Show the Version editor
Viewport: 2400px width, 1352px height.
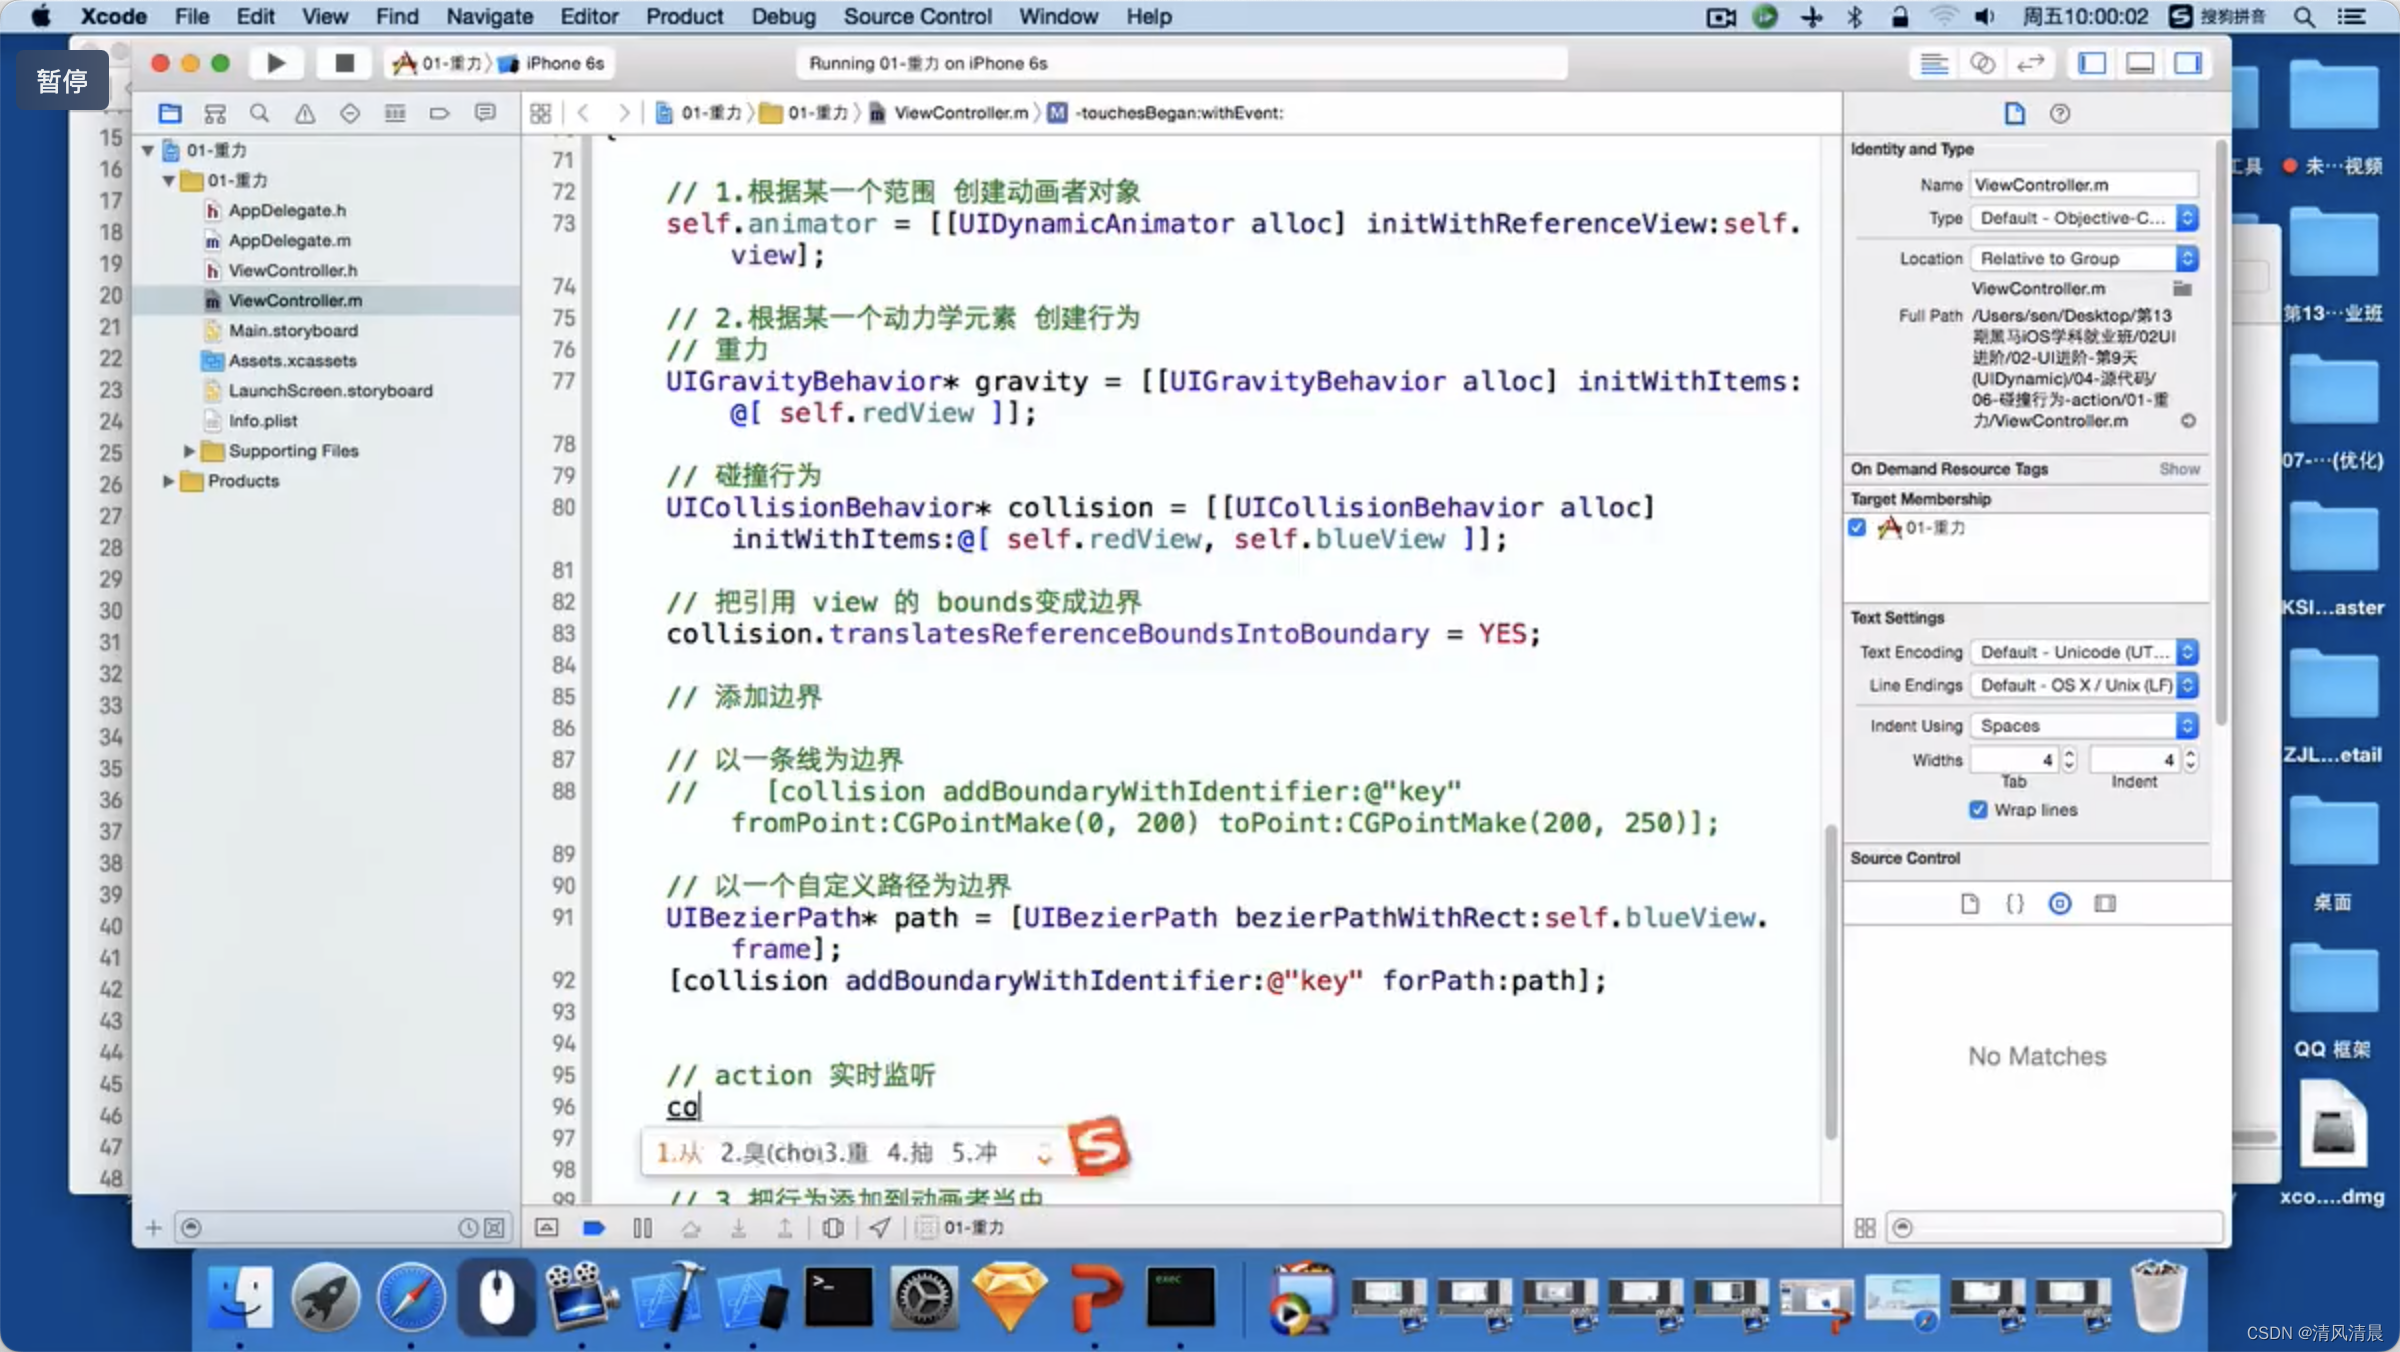click(2030, 63)
